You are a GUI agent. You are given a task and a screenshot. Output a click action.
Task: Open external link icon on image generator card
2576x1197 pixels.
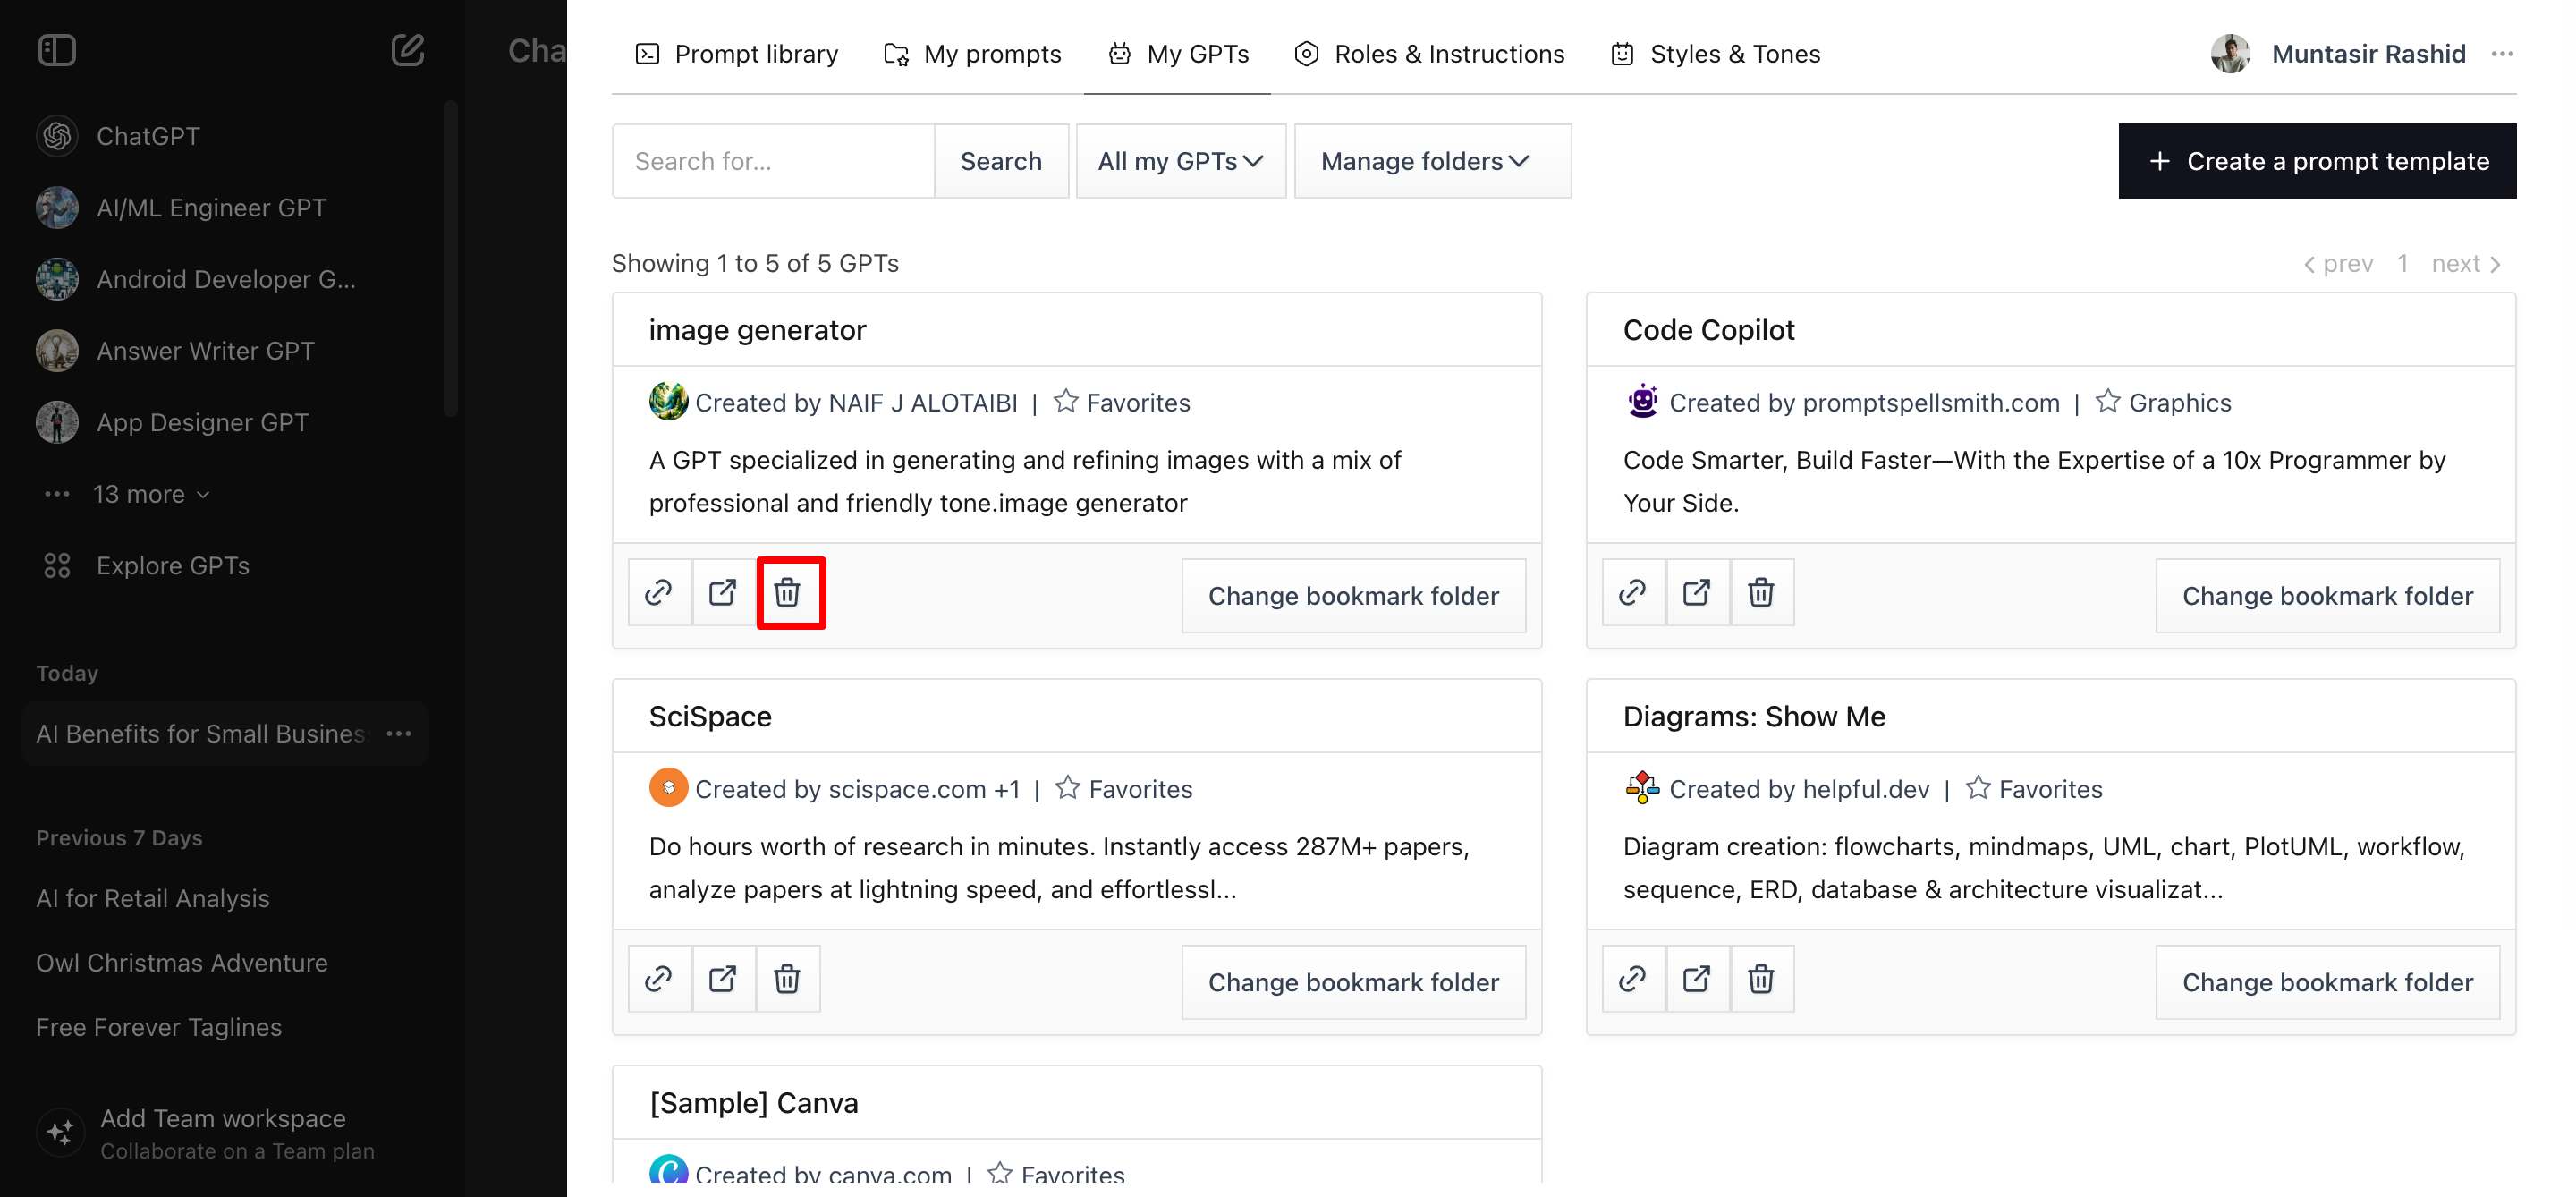click(x=722, y=592)
